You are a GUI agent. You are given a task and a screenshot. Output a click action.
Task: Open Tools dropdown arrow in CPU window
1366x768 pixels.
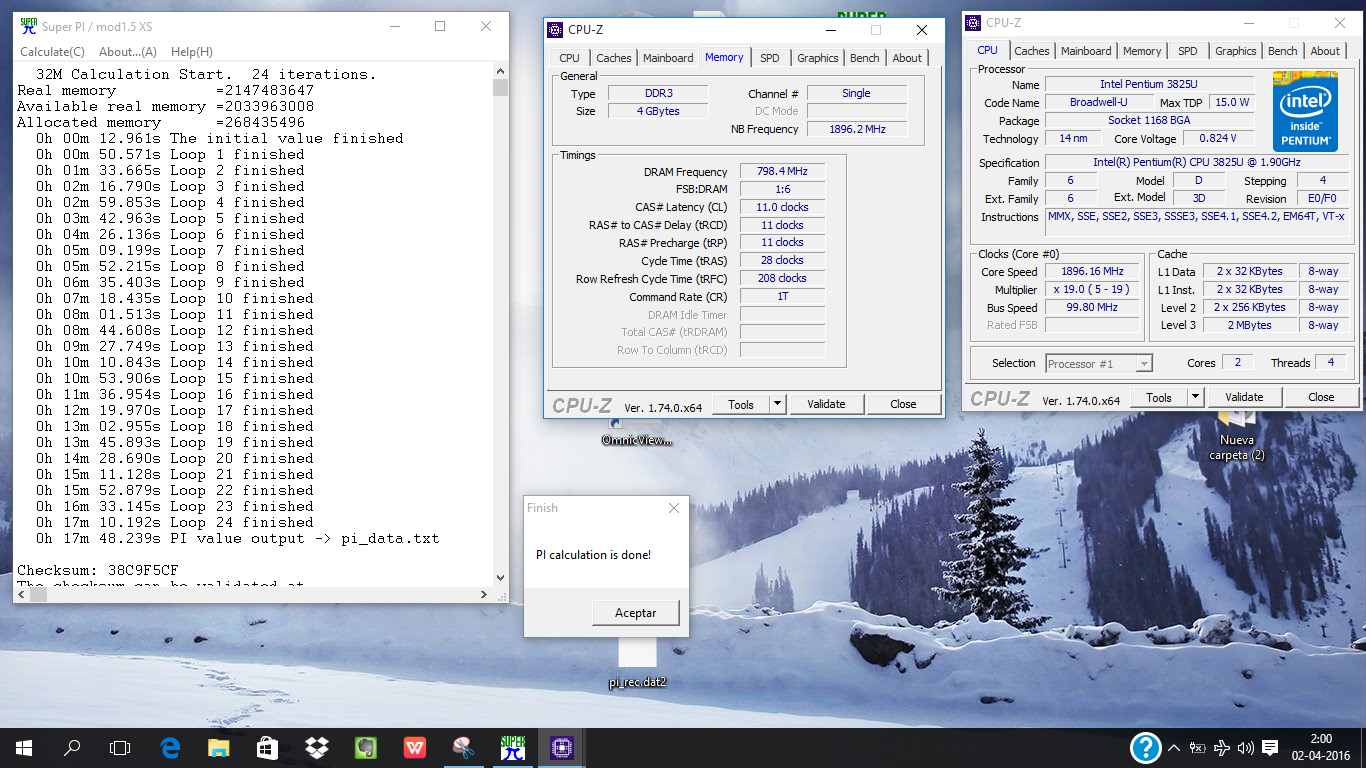pyautogui.click(x=1195, y=397)
